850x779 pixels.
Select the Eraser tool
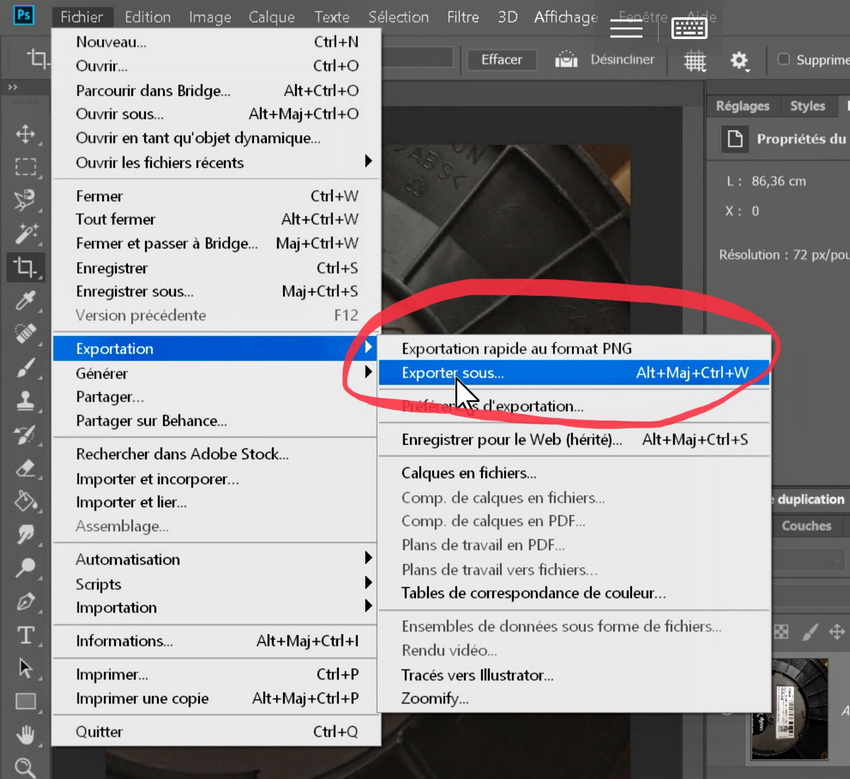coord(25,468)
